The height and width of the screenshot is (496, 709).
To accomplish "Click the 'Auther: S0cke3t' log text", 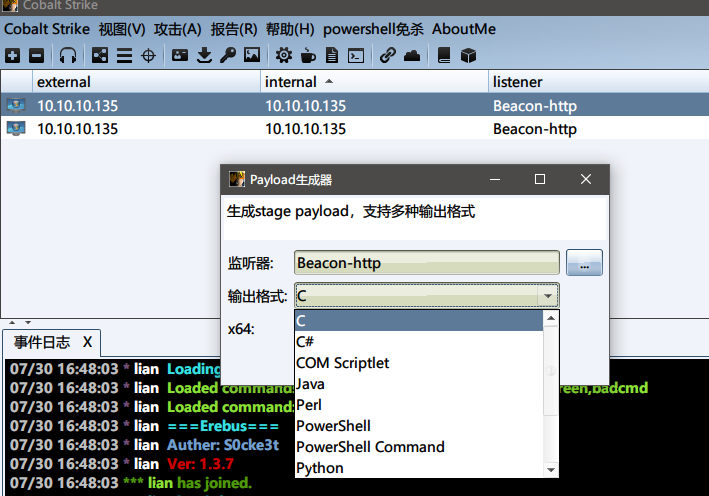I will 223,445.
